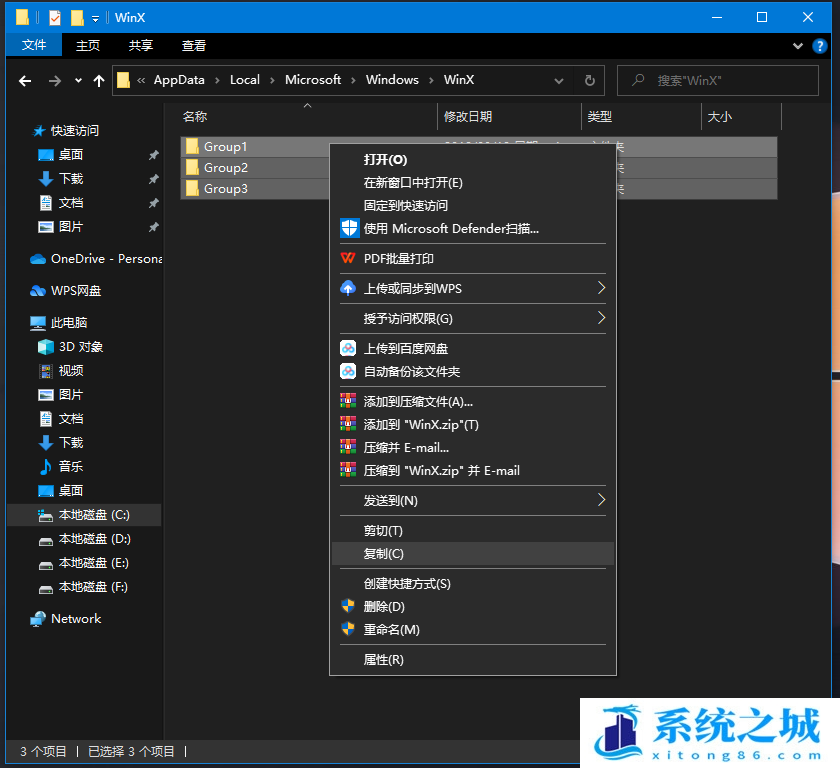This screenshot has width=840, height=768.
Task: Click Local in the address breadcrumb
Action: (245, 80)
